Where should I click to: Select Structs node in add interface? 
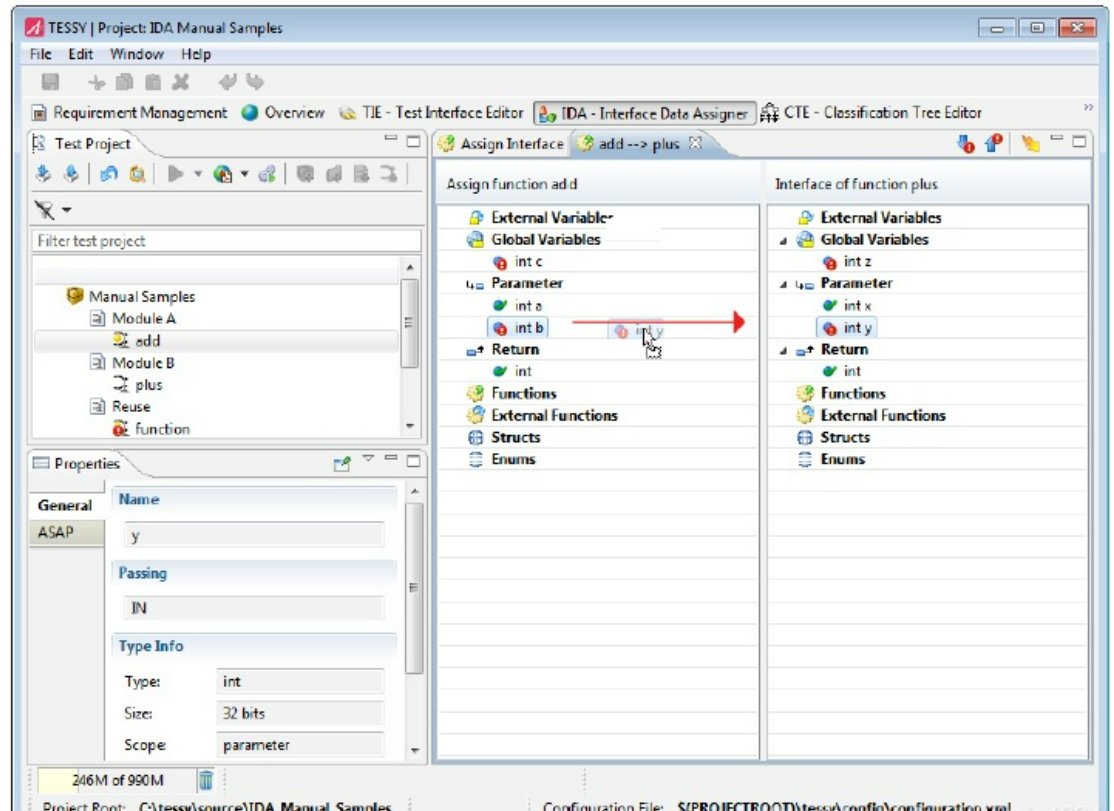pyautogui.click(x=504, y=437)
